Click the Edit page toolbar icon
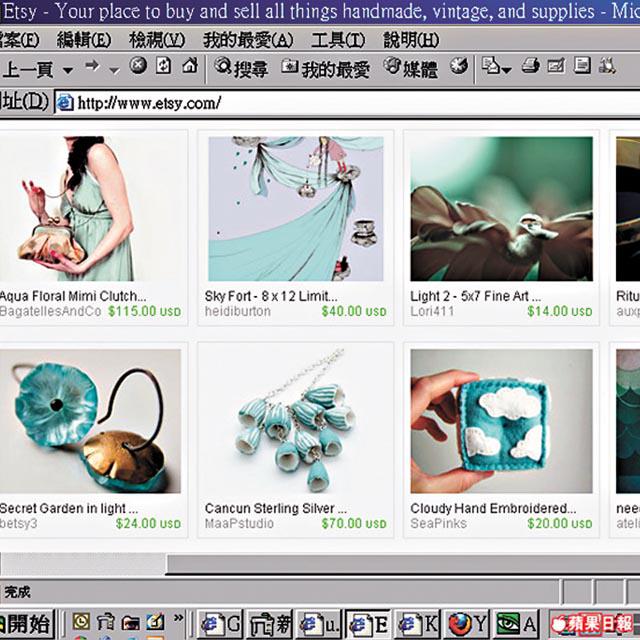The image size is (640, 640). [556, 65]
